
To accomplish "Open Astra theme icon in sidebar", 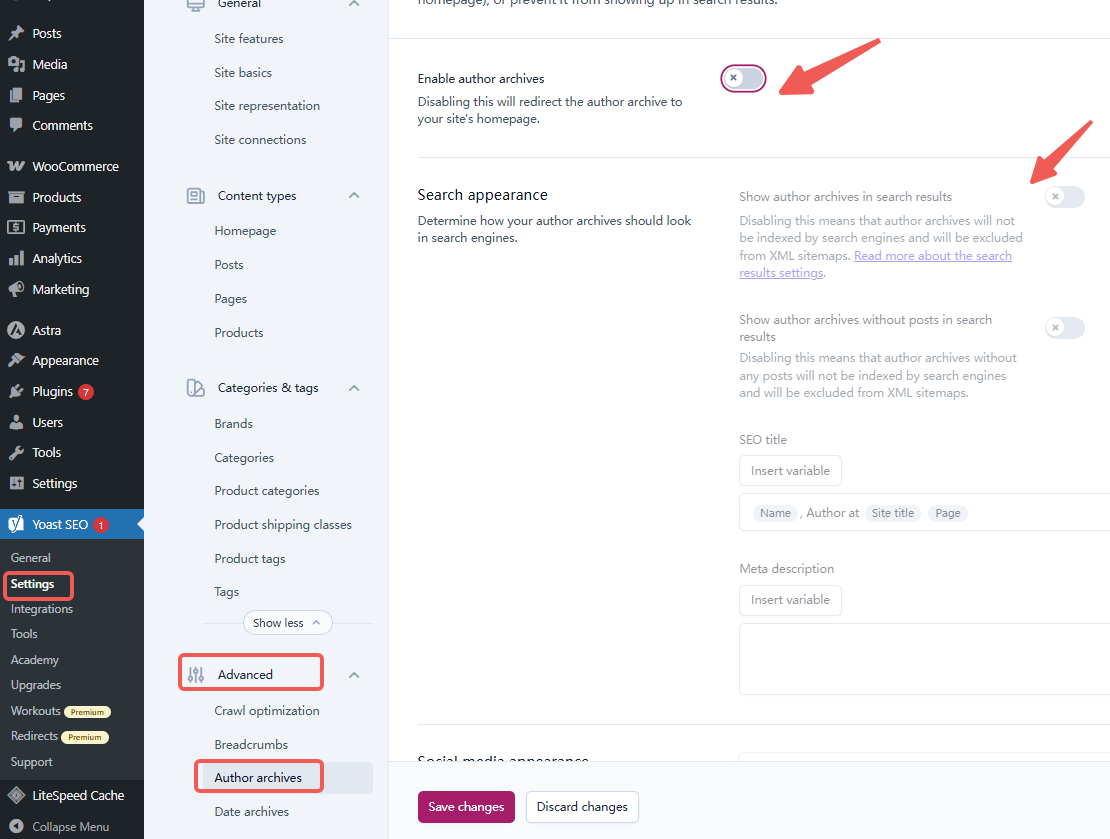I will tap(16, 330).
